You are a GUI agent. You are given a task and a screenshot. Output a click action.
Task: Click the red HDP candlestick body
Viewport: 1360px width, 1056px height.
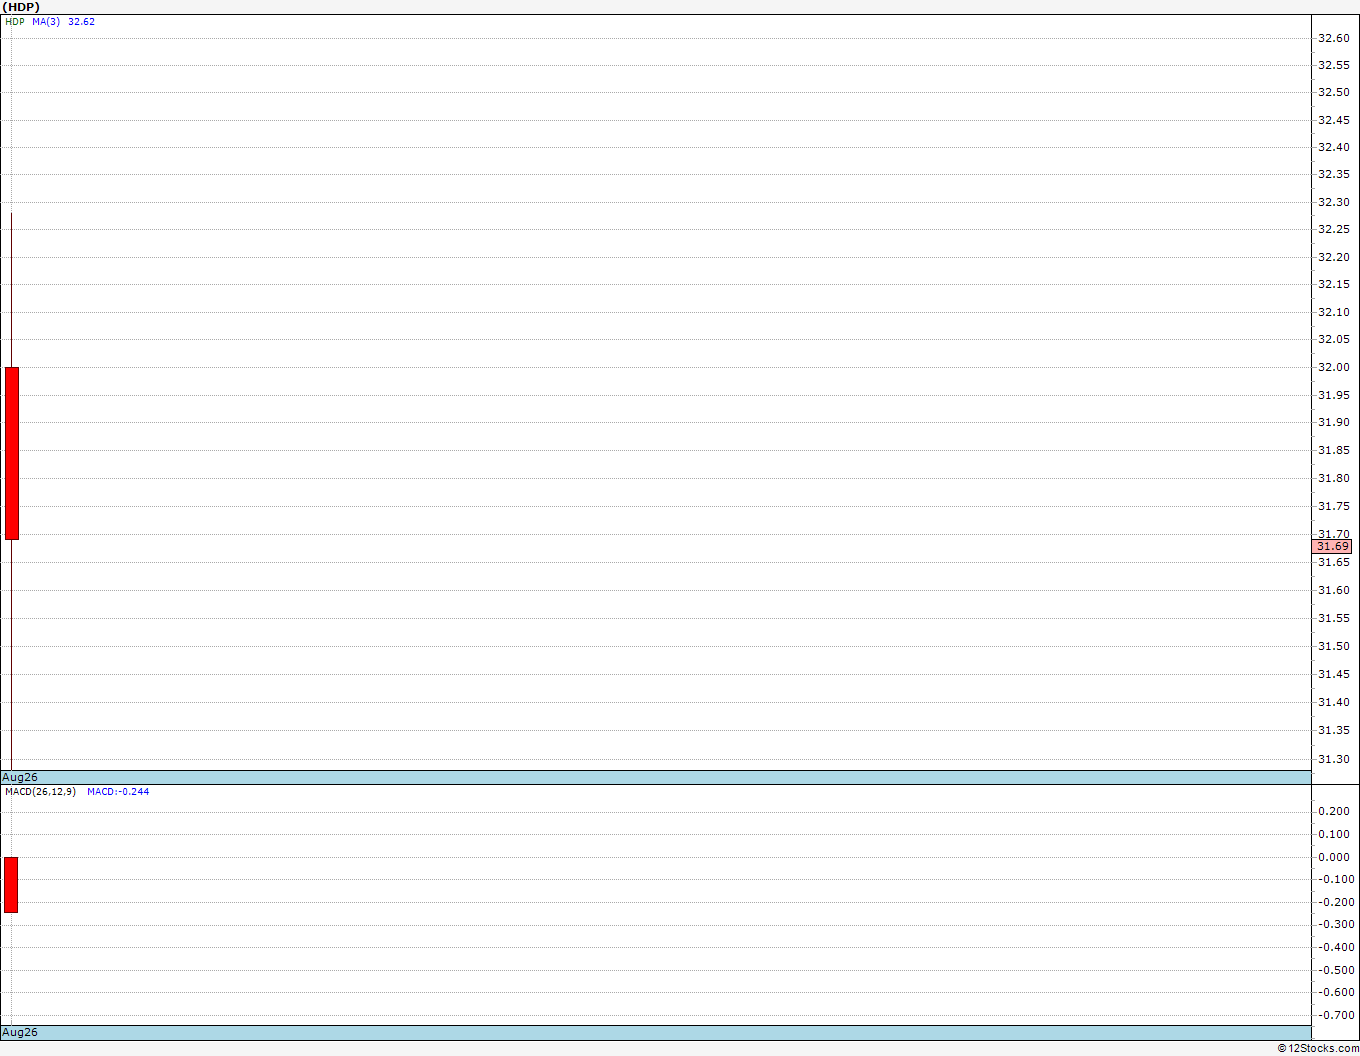point(12,453)
